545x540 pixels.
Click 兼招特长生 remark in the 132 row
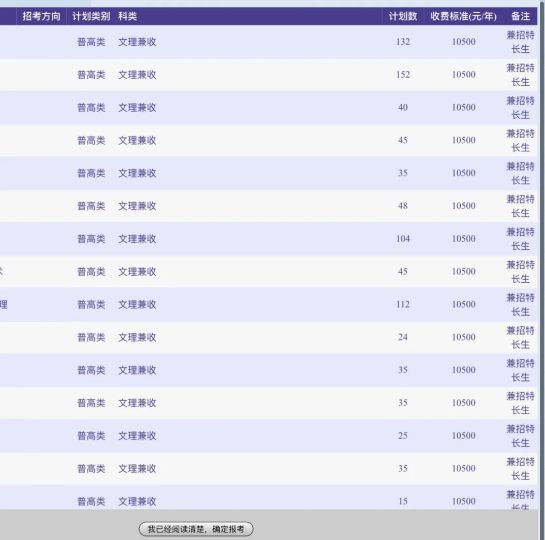click(520, 42)
